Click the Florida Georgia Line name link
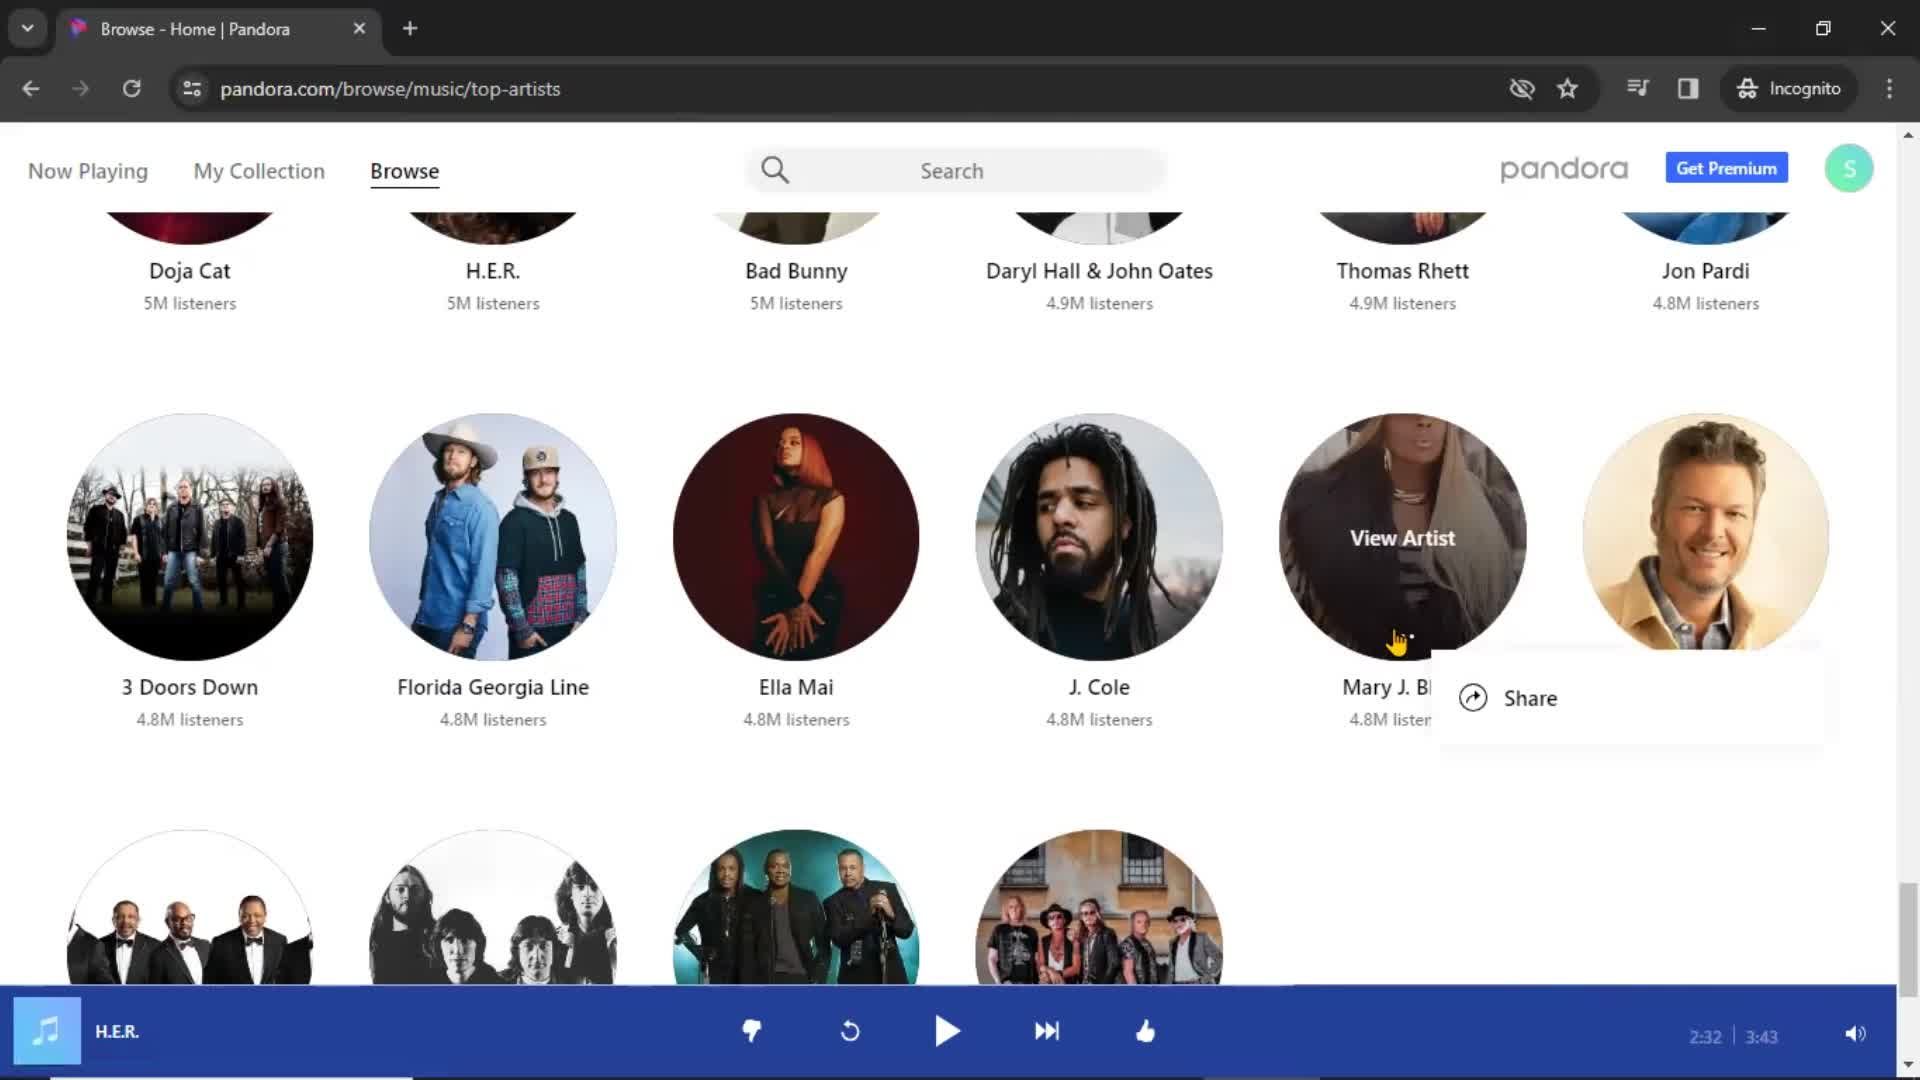1920x1080 pixels. [493, 687]
